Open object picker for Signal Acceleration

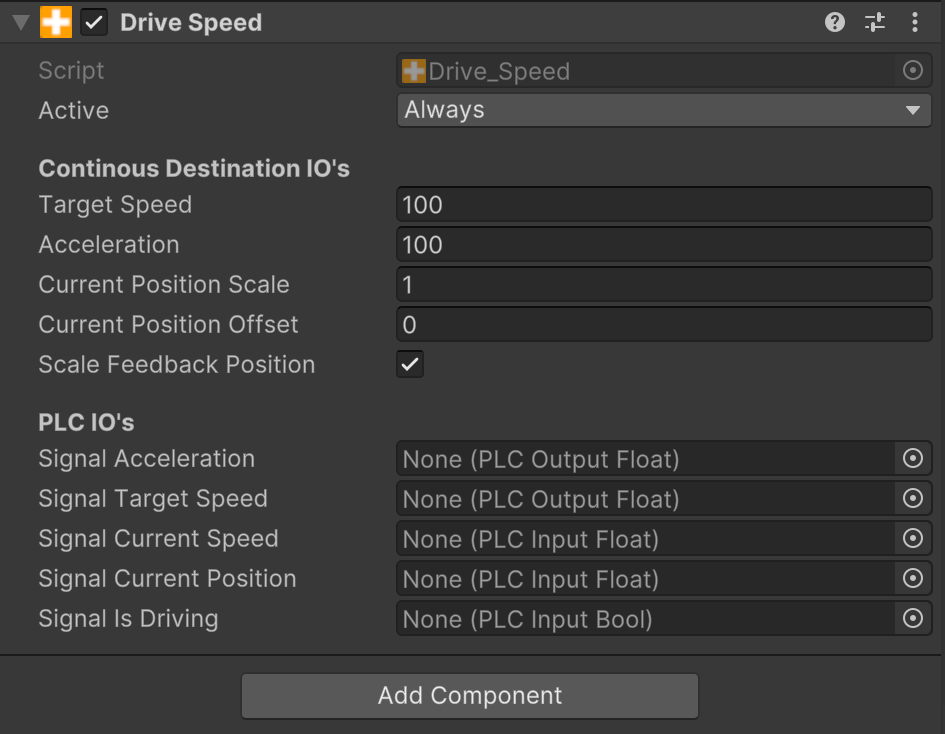click(x=912, y=459)
